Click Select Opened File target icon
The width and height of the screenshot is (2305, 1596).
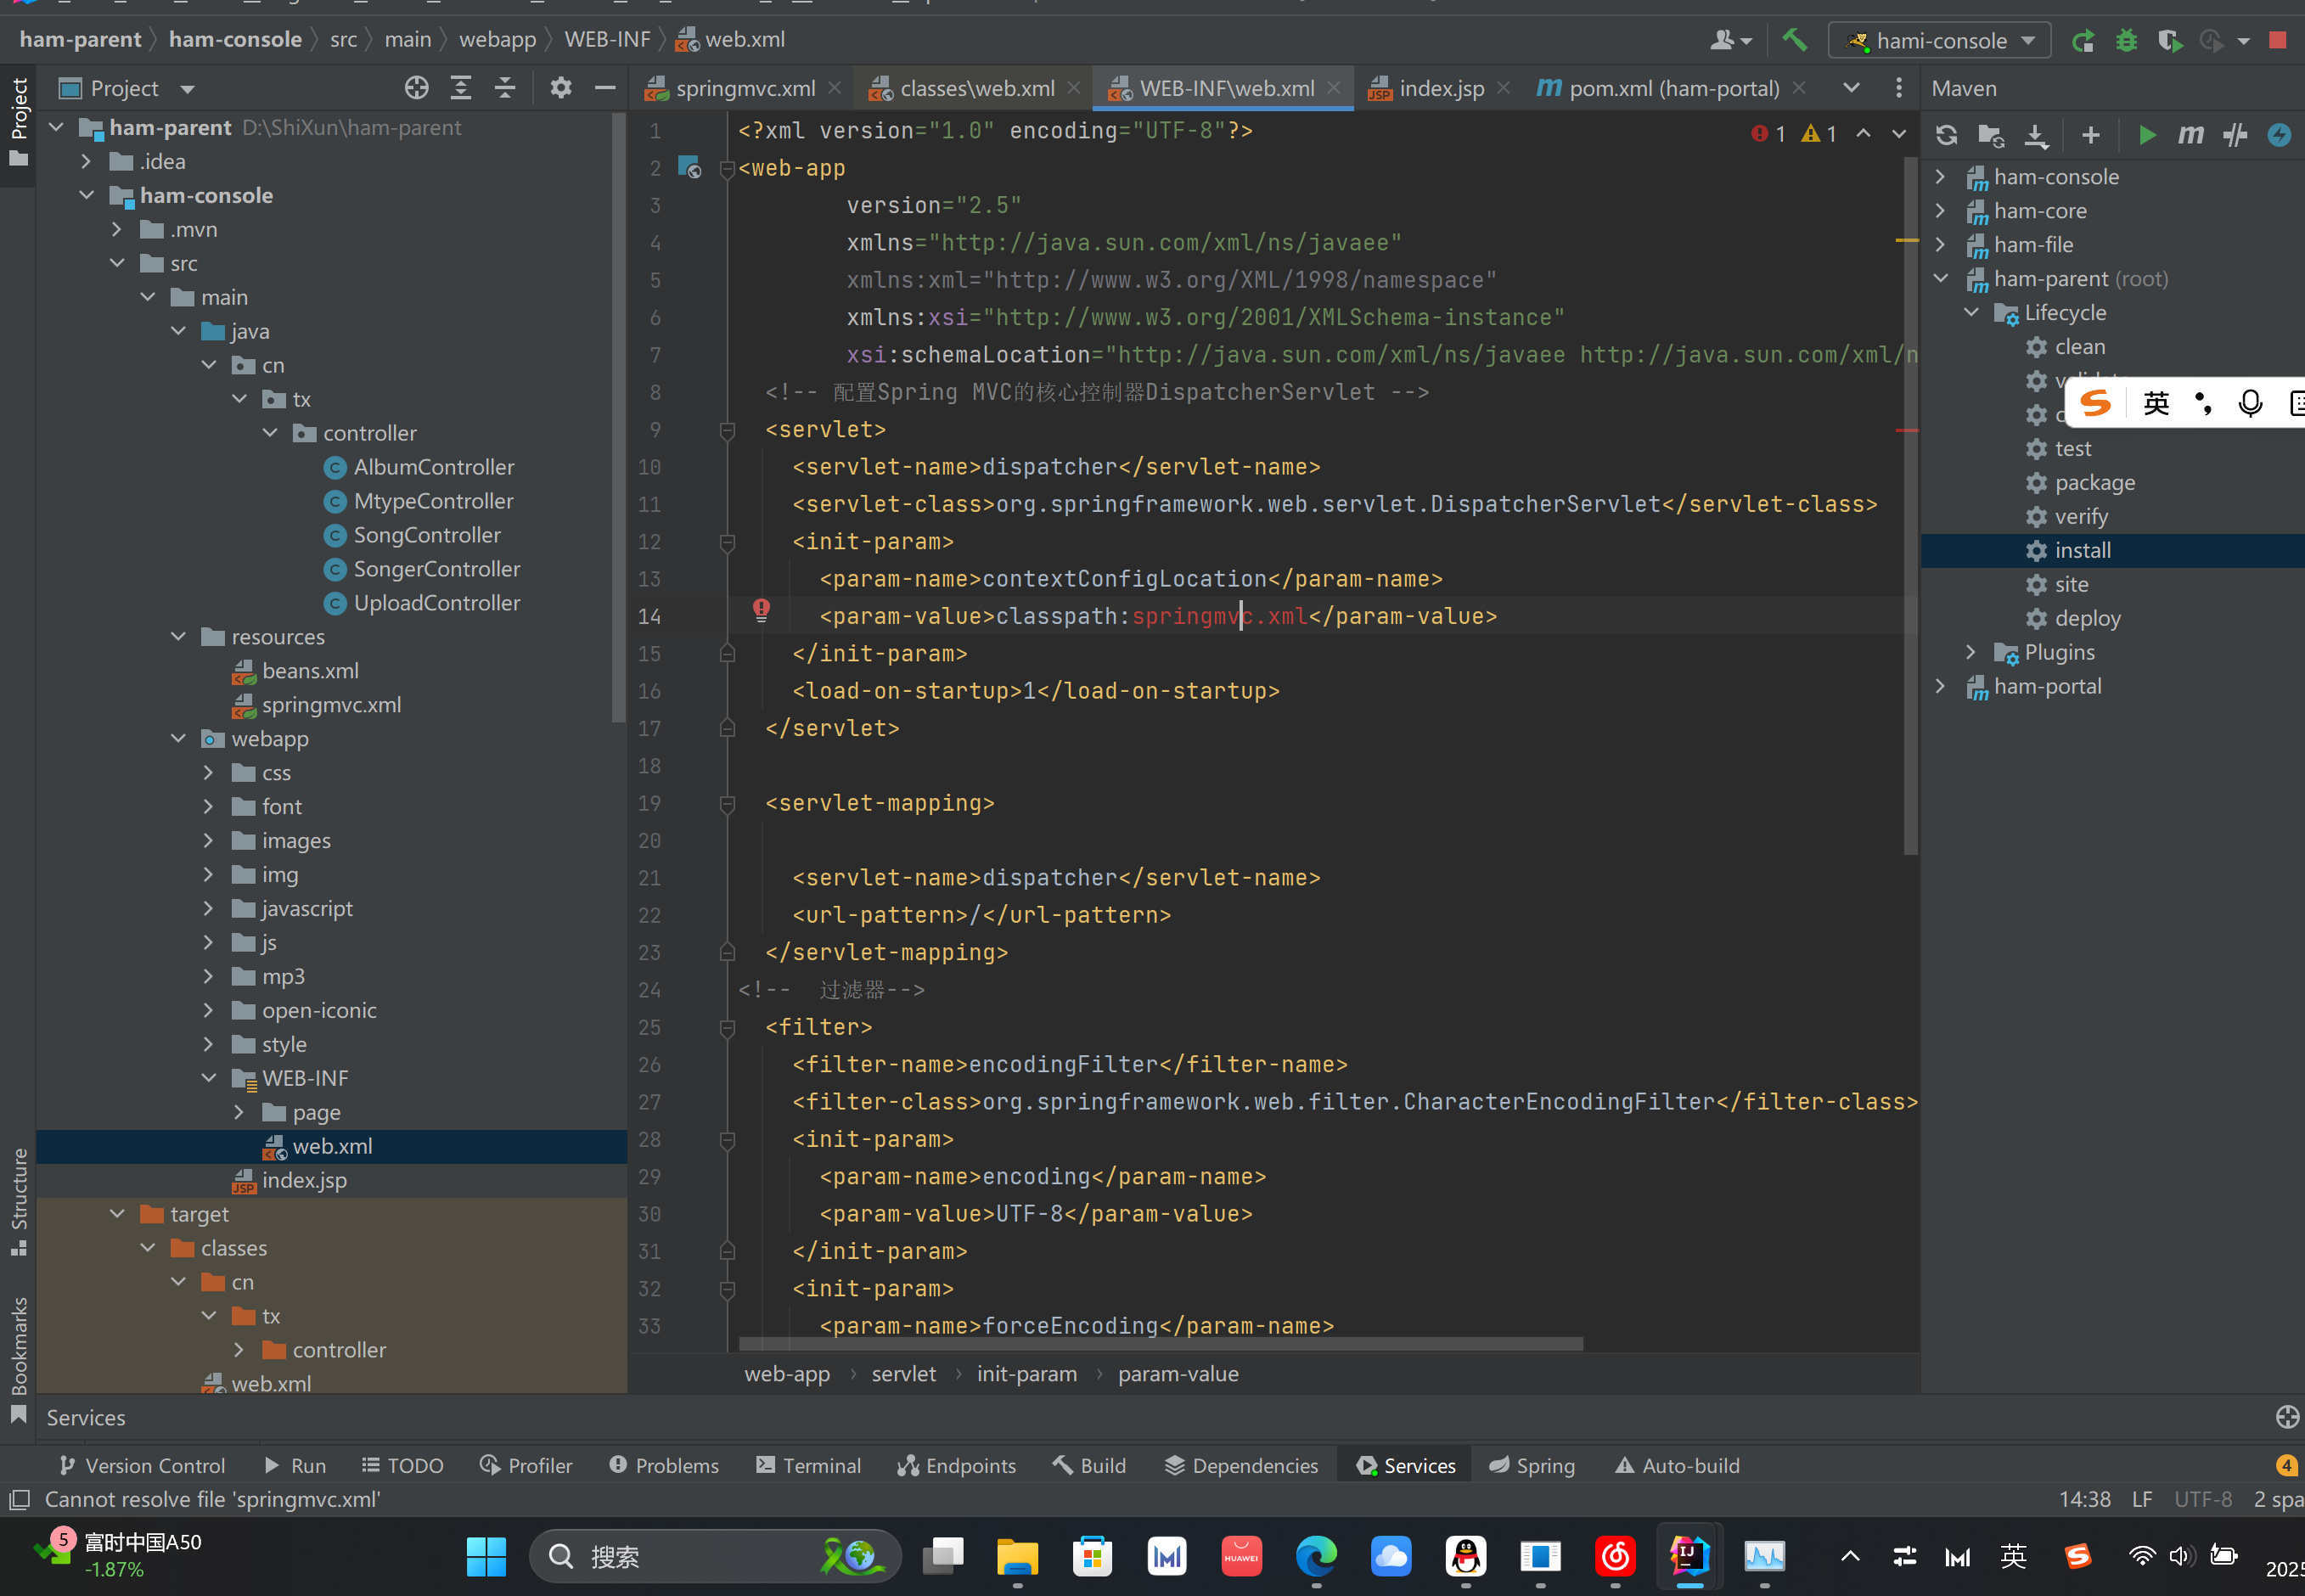416,88
